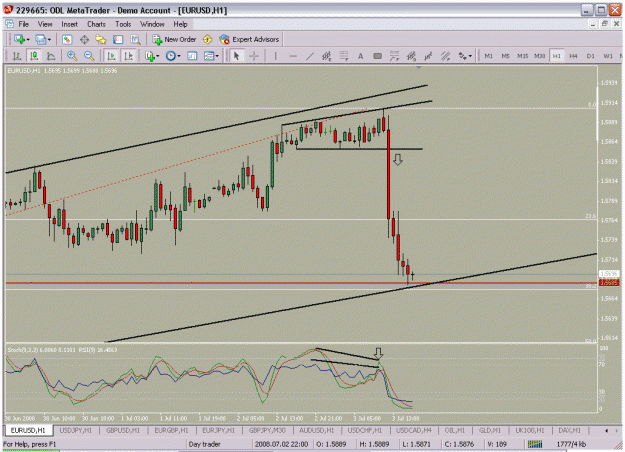The width and height of the screenshot is (625, 452).
Task: Select the vertical line drawing tool
Action: [275, 56]
